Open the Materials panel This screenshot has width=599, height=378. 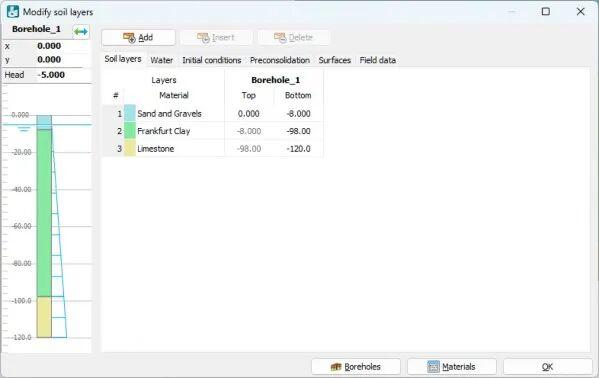coord(452,367)
